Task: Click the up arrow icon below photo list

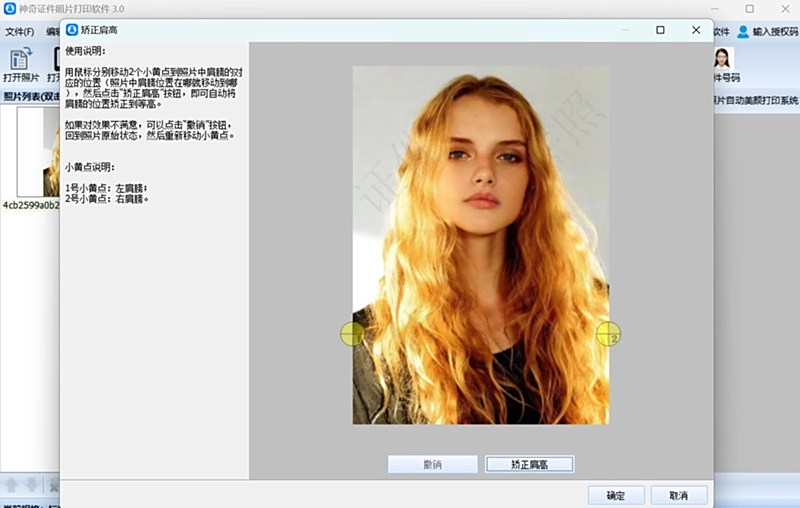Action: pyautogui.click(x=12, y=485)
